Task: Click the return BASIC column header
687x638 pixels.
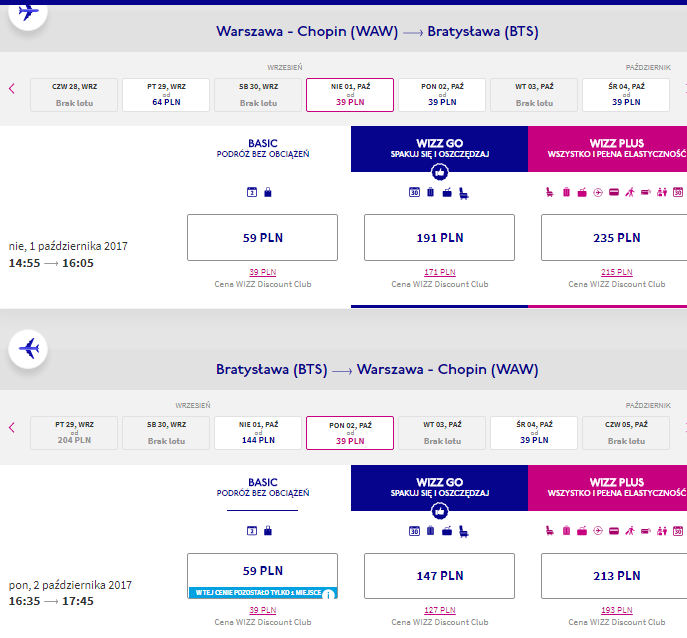Action: click(x=263, y=487)
